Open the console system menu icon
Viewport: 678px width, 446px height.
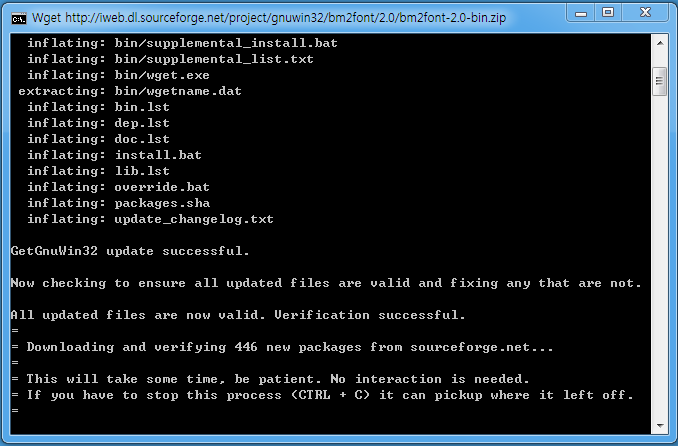[x=19, y=18]
